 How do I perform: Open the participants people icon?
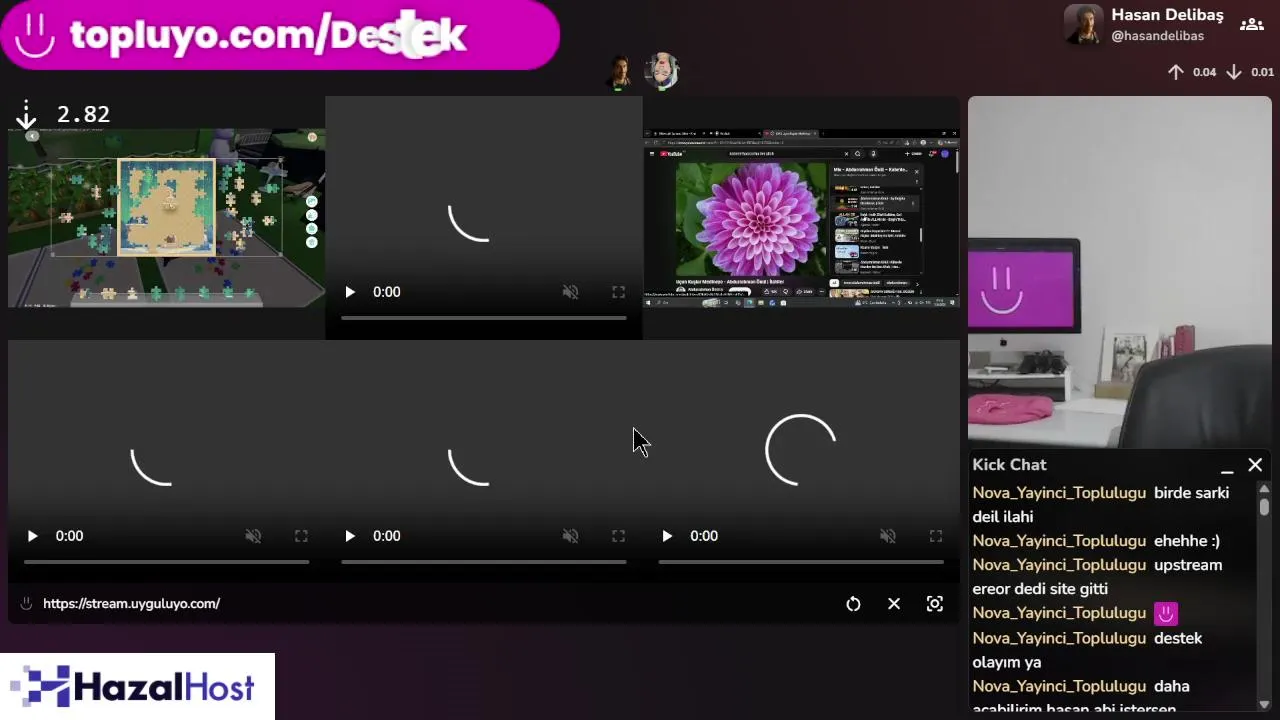(x=1252, y=24)
